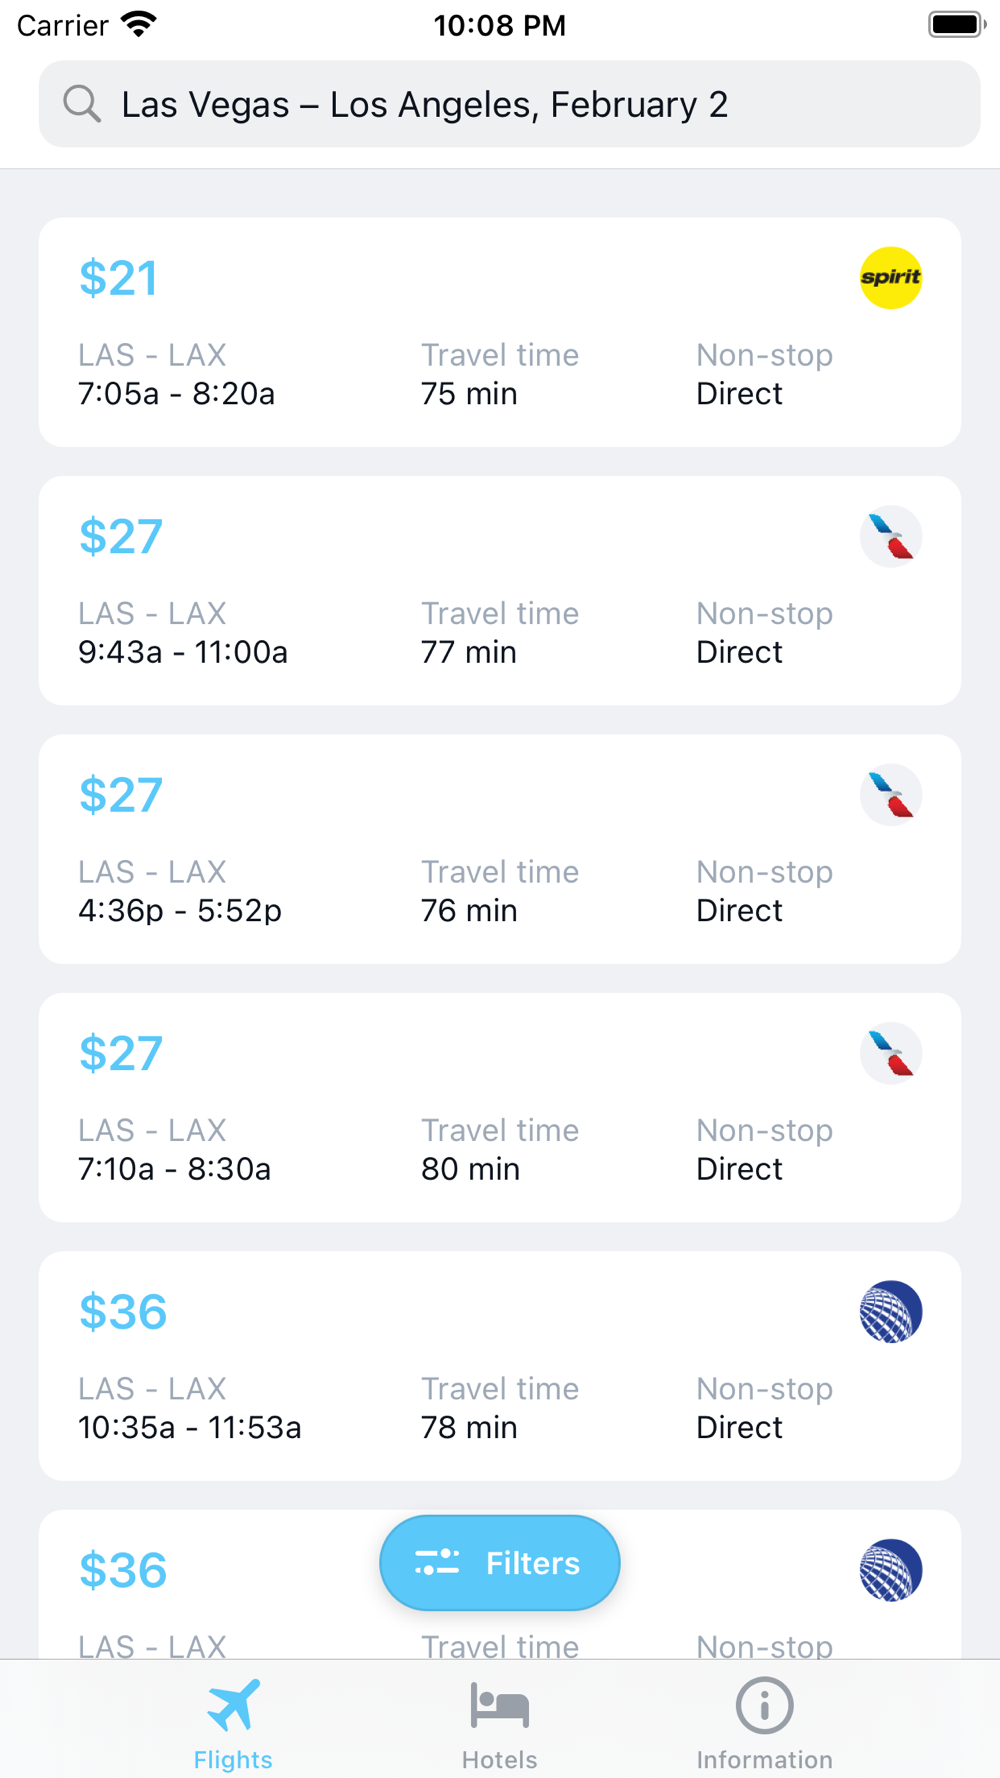1000x1778 pixels.
Task: Open the Information tab
Action: 764,1722
